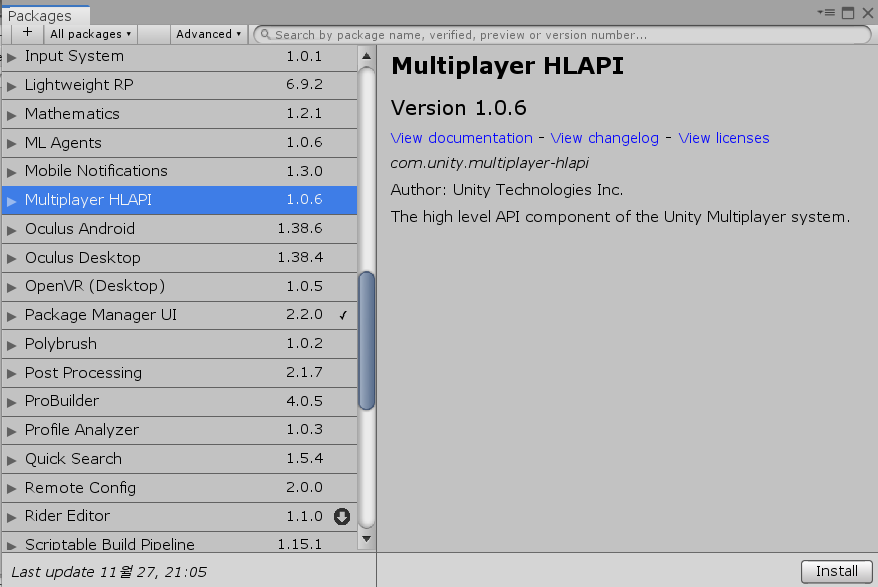Select the OpenVR (Desktop) package
878x587 pixels.
click(x=179, y=287)
